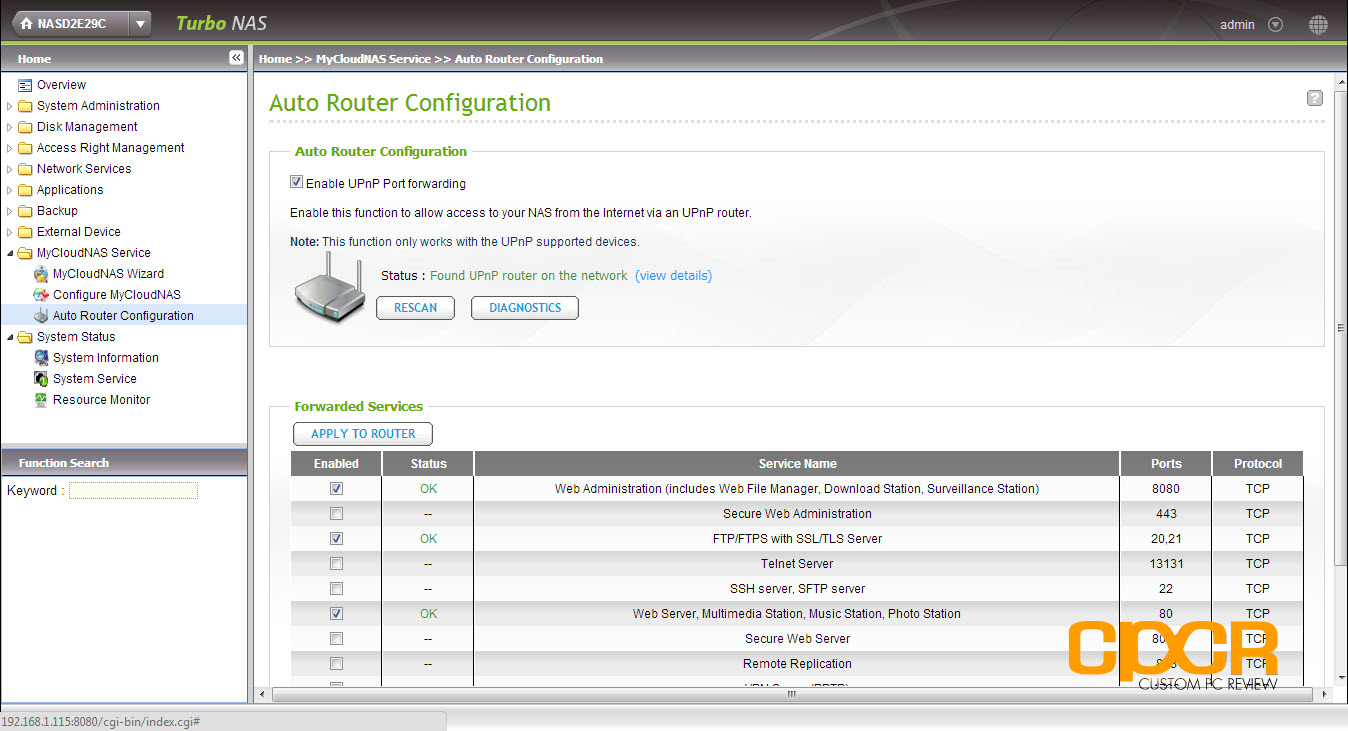Click the APPLY TO ROUTER button
1348x731 pixels.
[363, 434]
